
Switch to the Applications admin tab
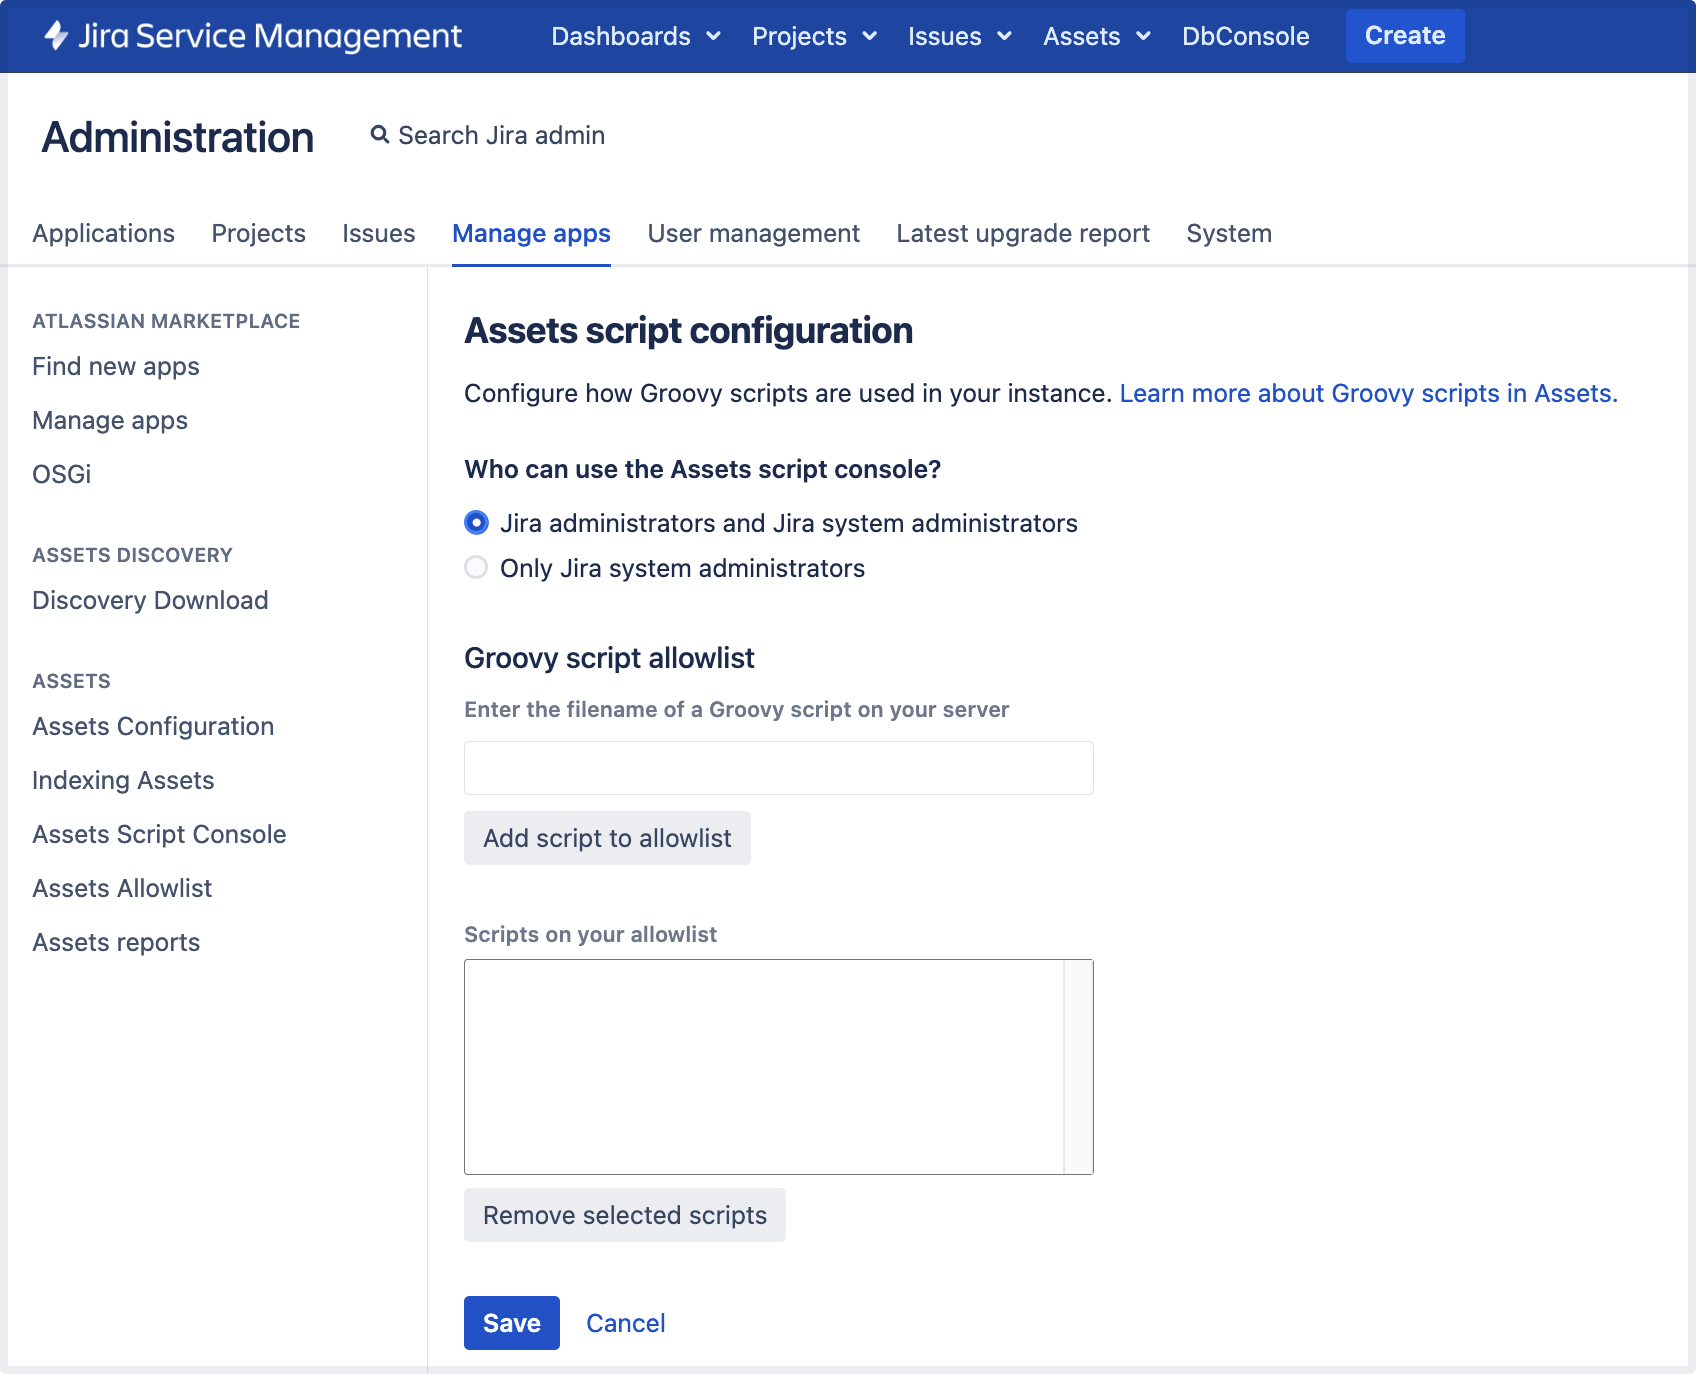[x=103, y=233]
